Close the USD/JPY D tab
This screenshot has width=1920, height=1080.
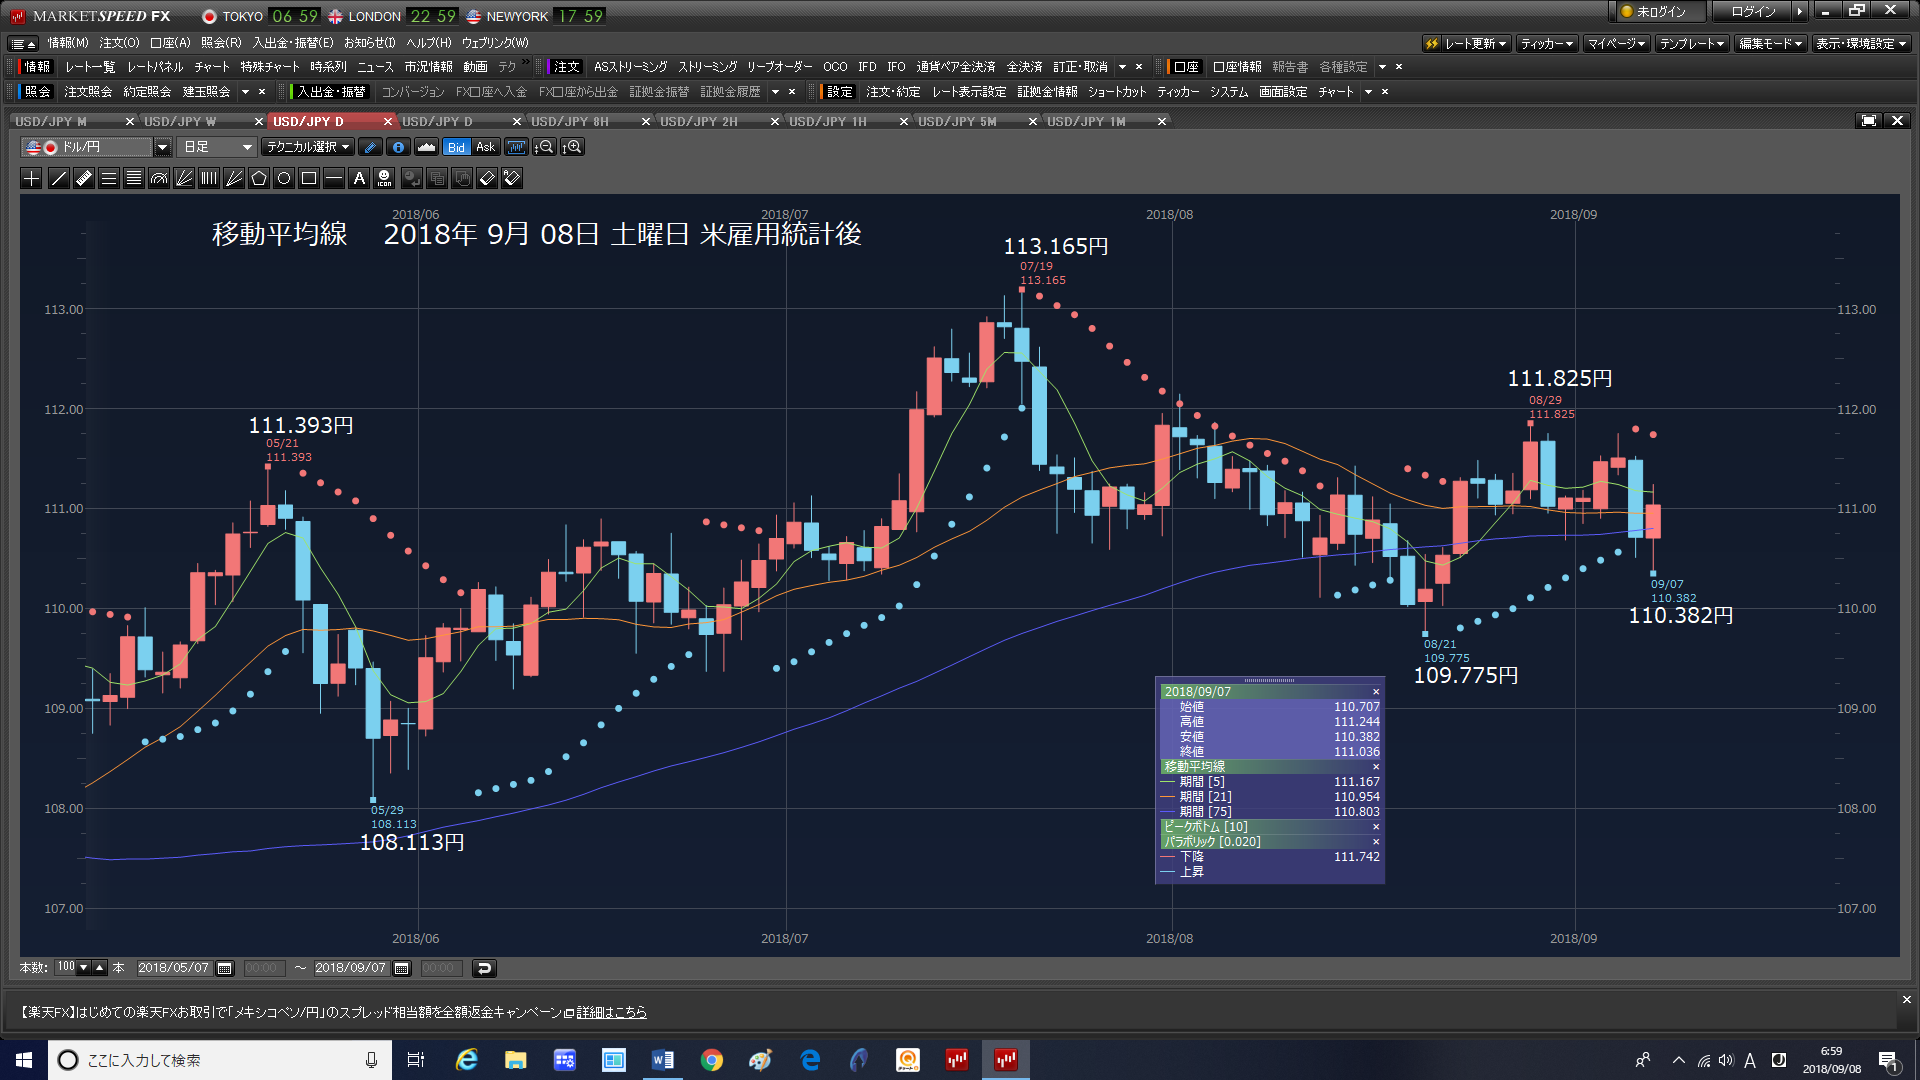coord(388,122)
